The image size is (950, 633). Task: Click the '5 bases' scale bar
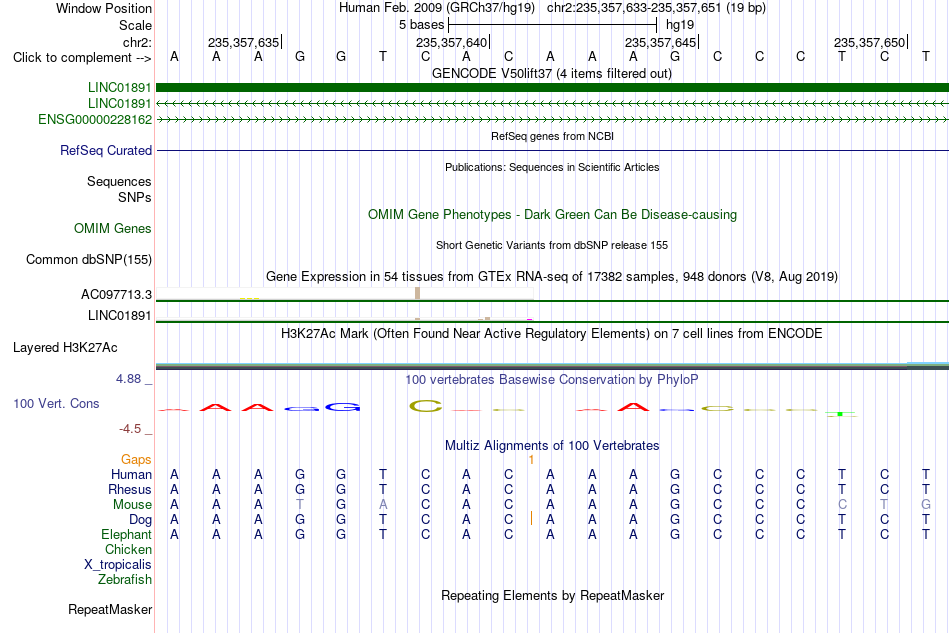552,25
